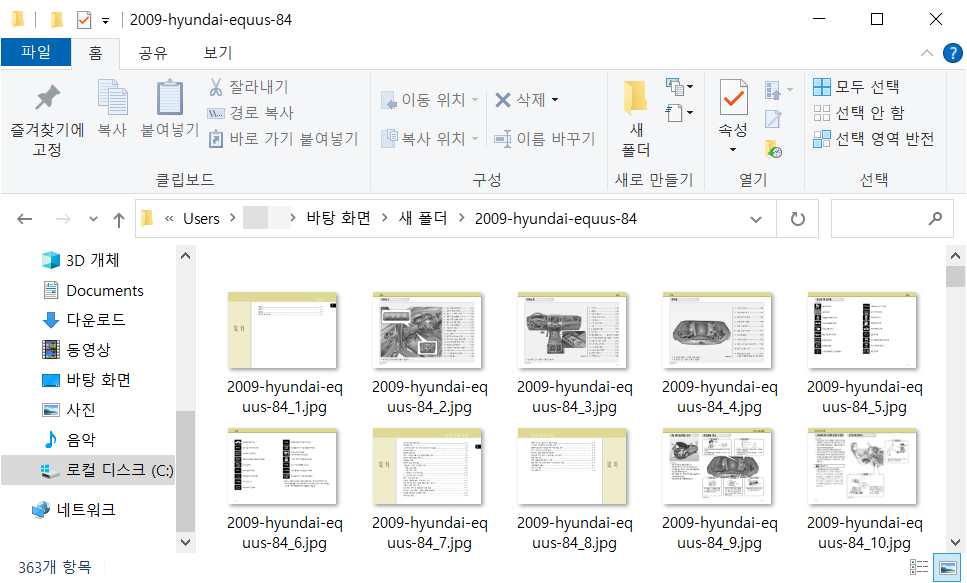Switch to large thumbnails view icon
The height and width of the screenshot is (583, 967).
947,567
